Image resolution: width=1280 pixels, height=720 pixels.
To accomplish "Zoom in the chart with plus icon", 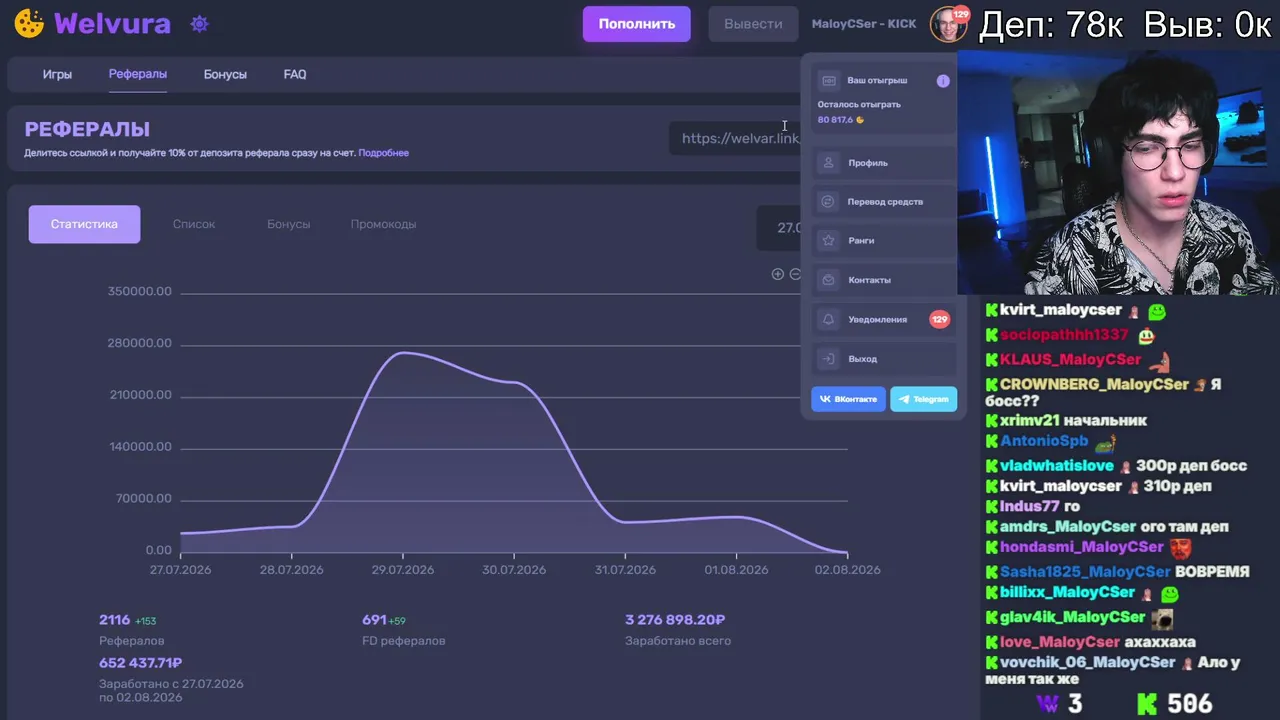I will pos(777,274).
